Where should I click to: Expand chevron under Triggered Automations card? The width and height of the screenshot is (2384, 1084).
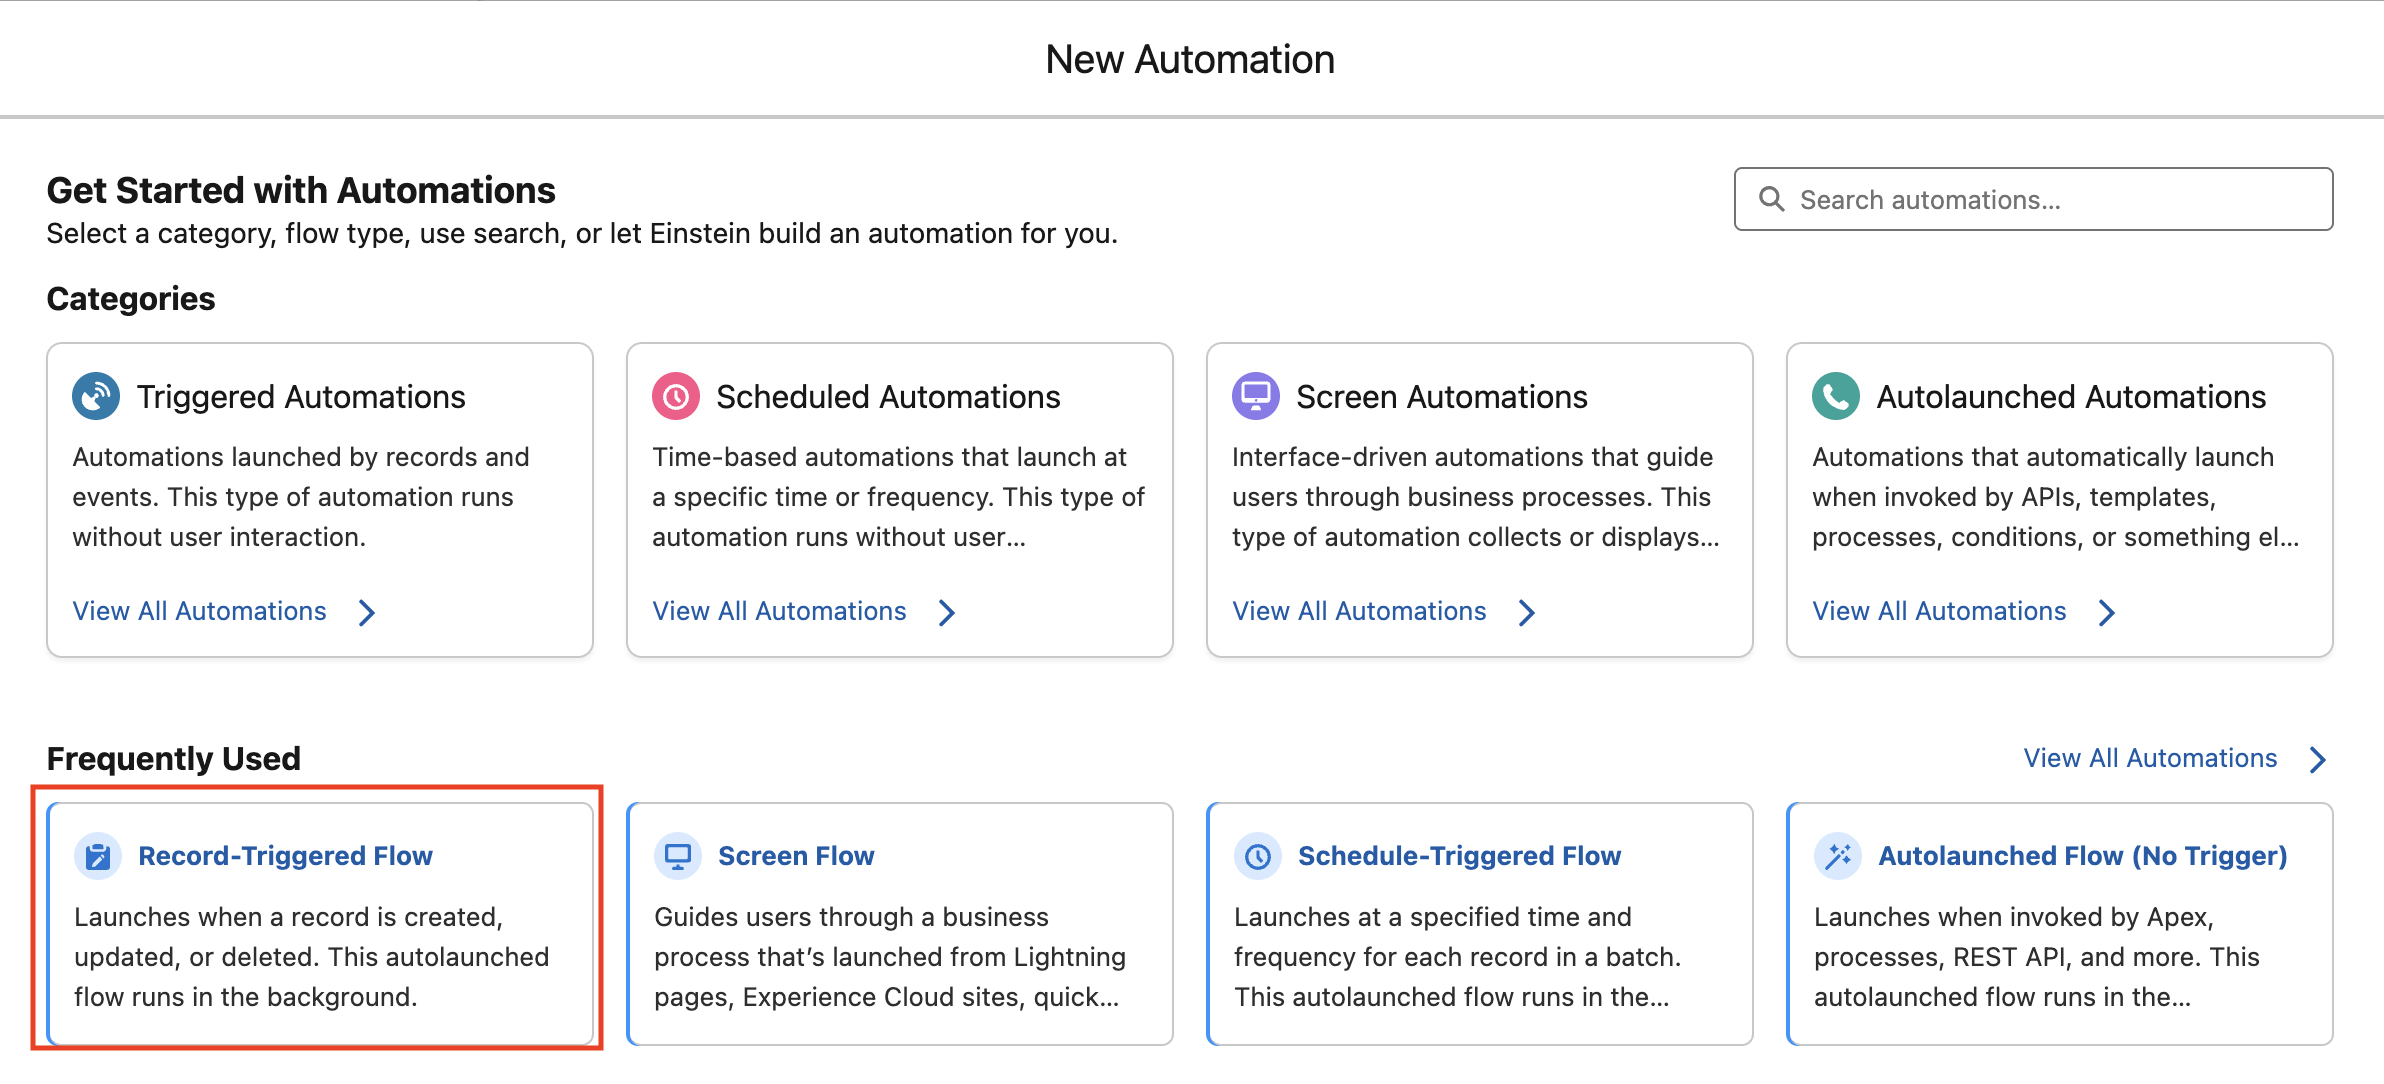[367, 612]
